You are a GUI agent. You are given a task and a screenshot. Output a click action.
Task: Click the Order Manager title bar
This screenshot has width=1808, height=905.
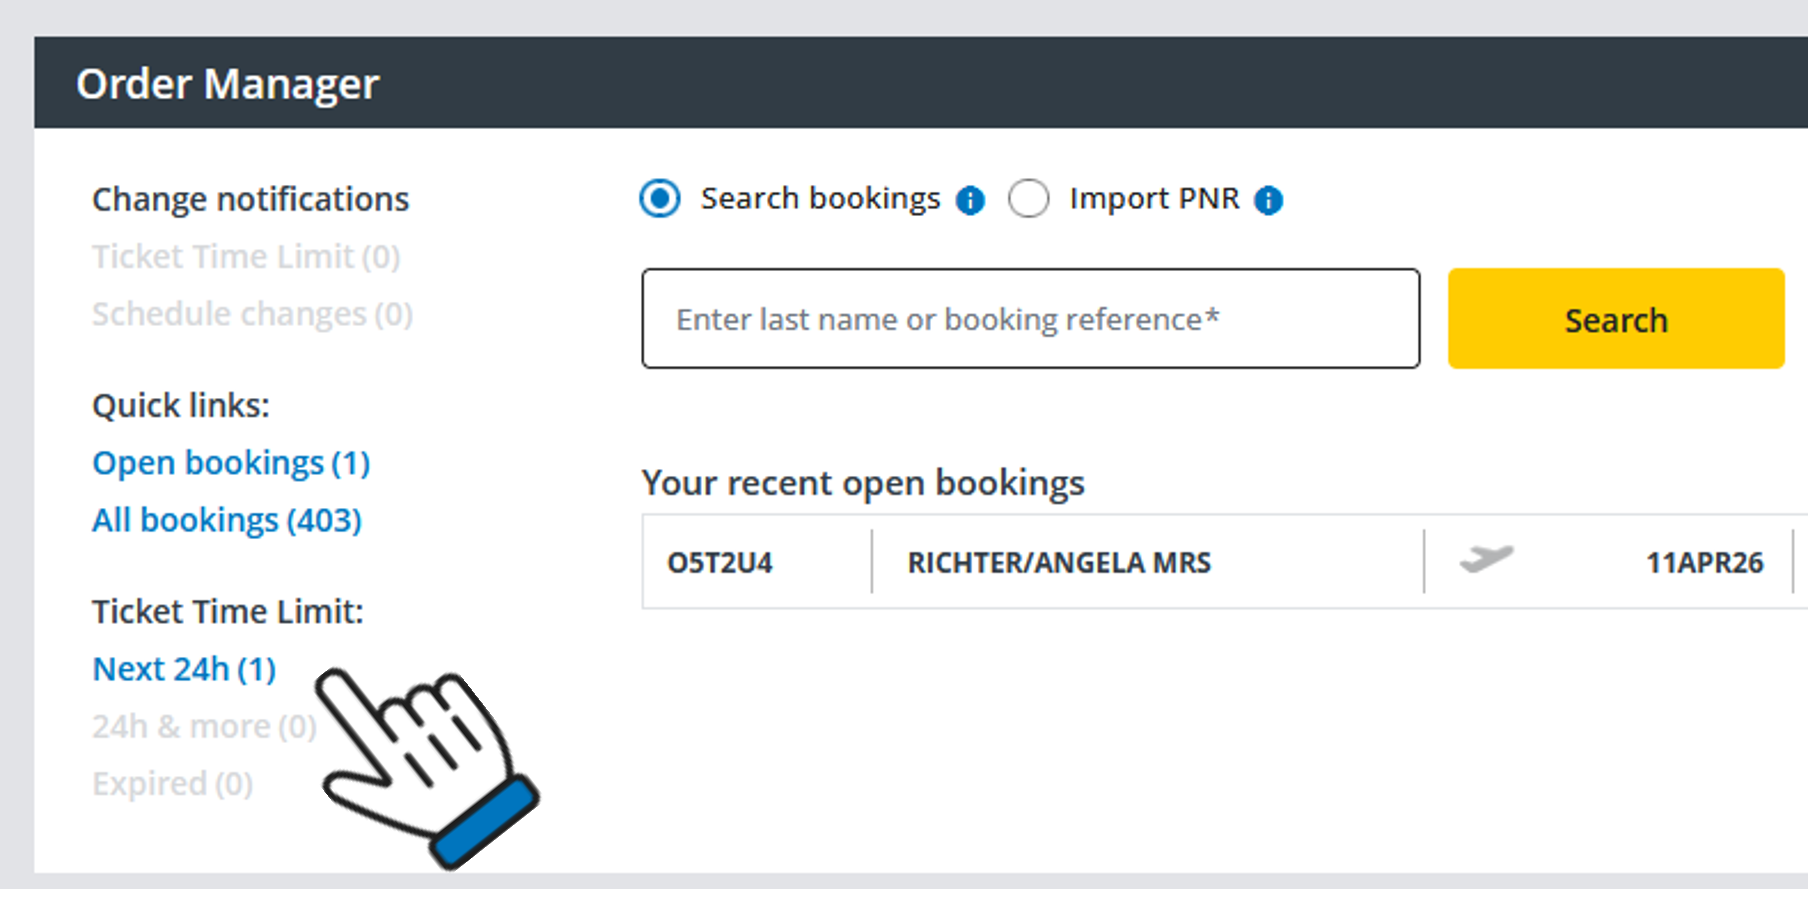[x=228, y=83]
